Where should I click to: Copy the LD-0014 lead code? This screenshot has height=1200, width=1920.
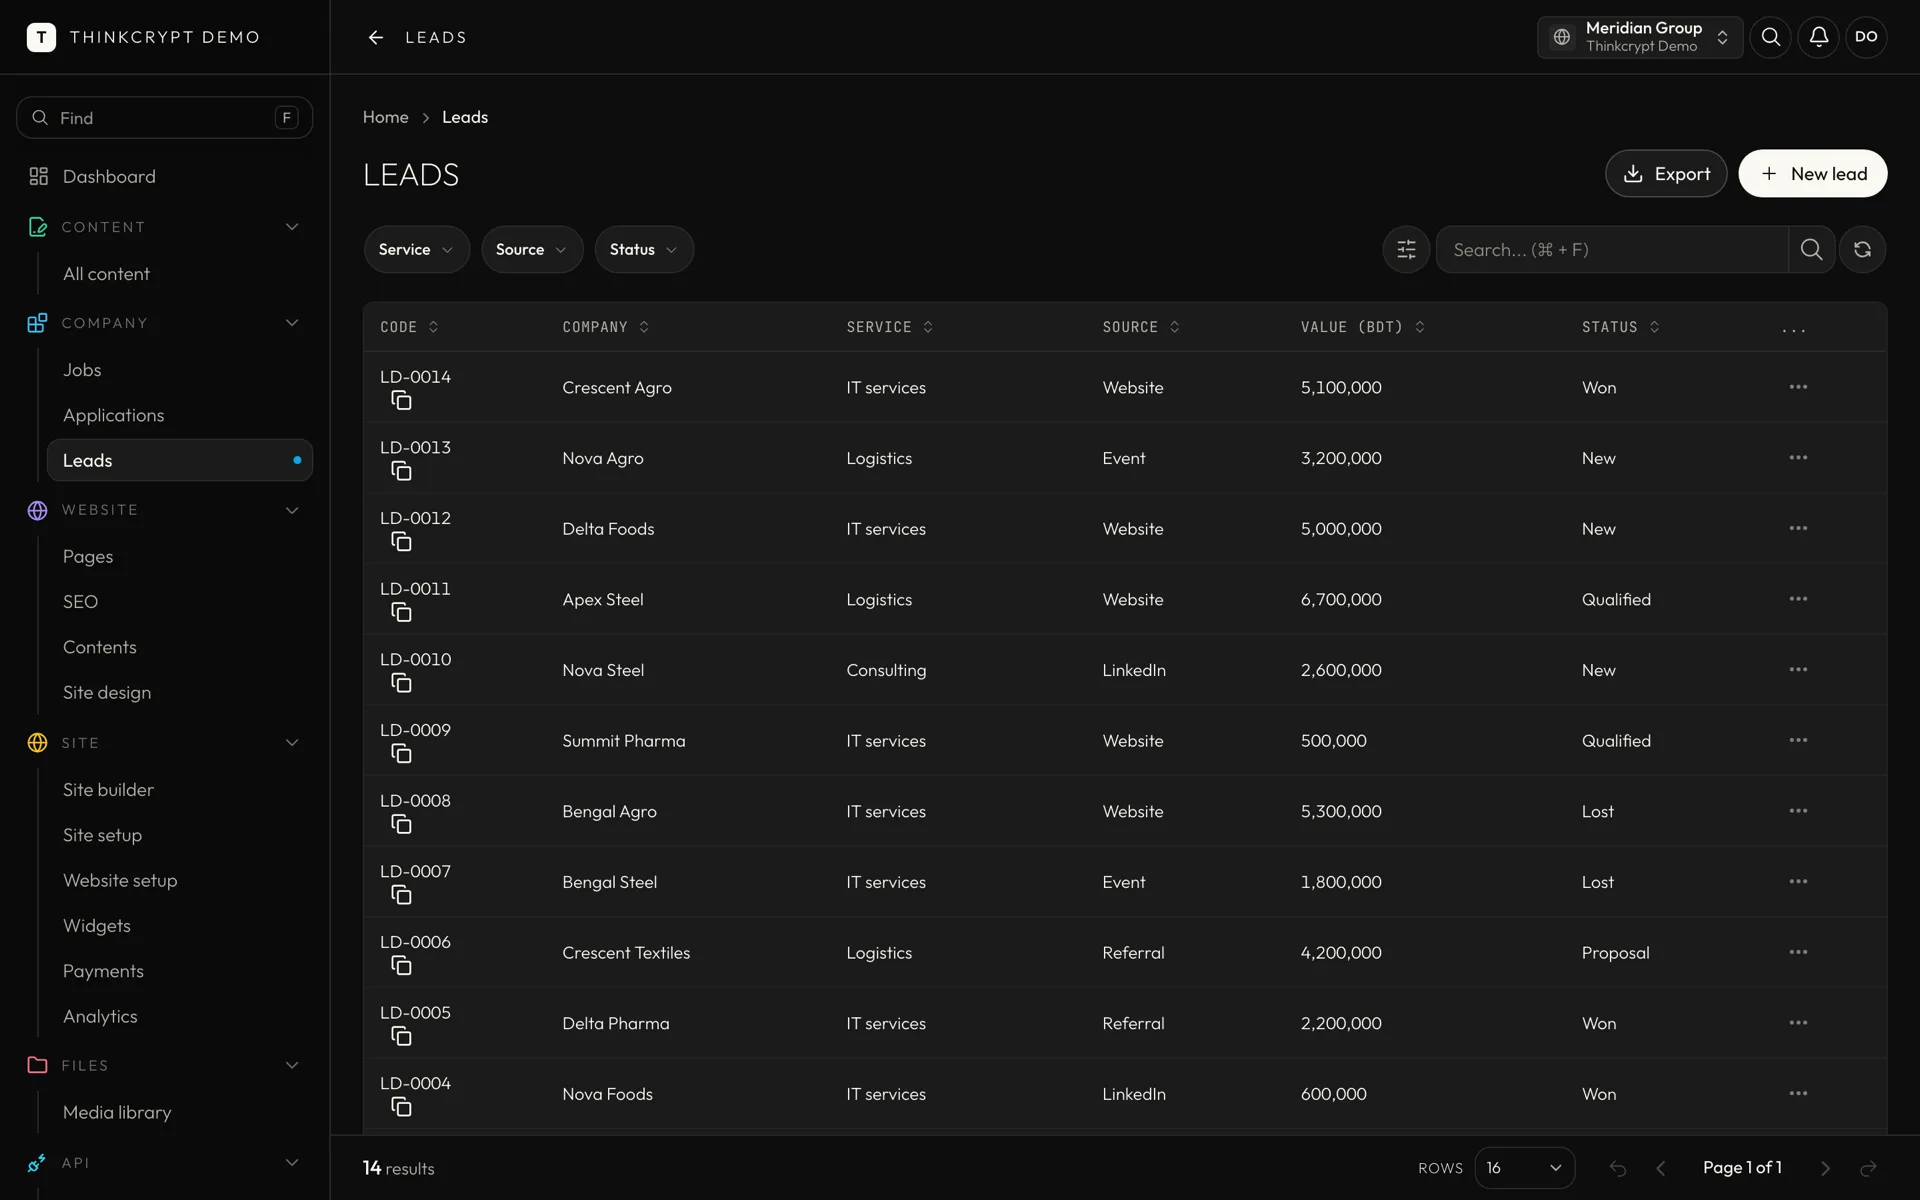401,401
